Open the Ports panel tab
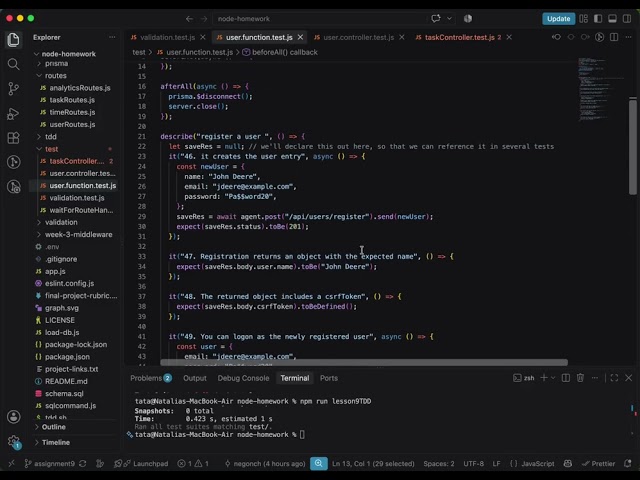Image resolution: width=640 pixels, height=480 pixels. (x=329, y=378)
